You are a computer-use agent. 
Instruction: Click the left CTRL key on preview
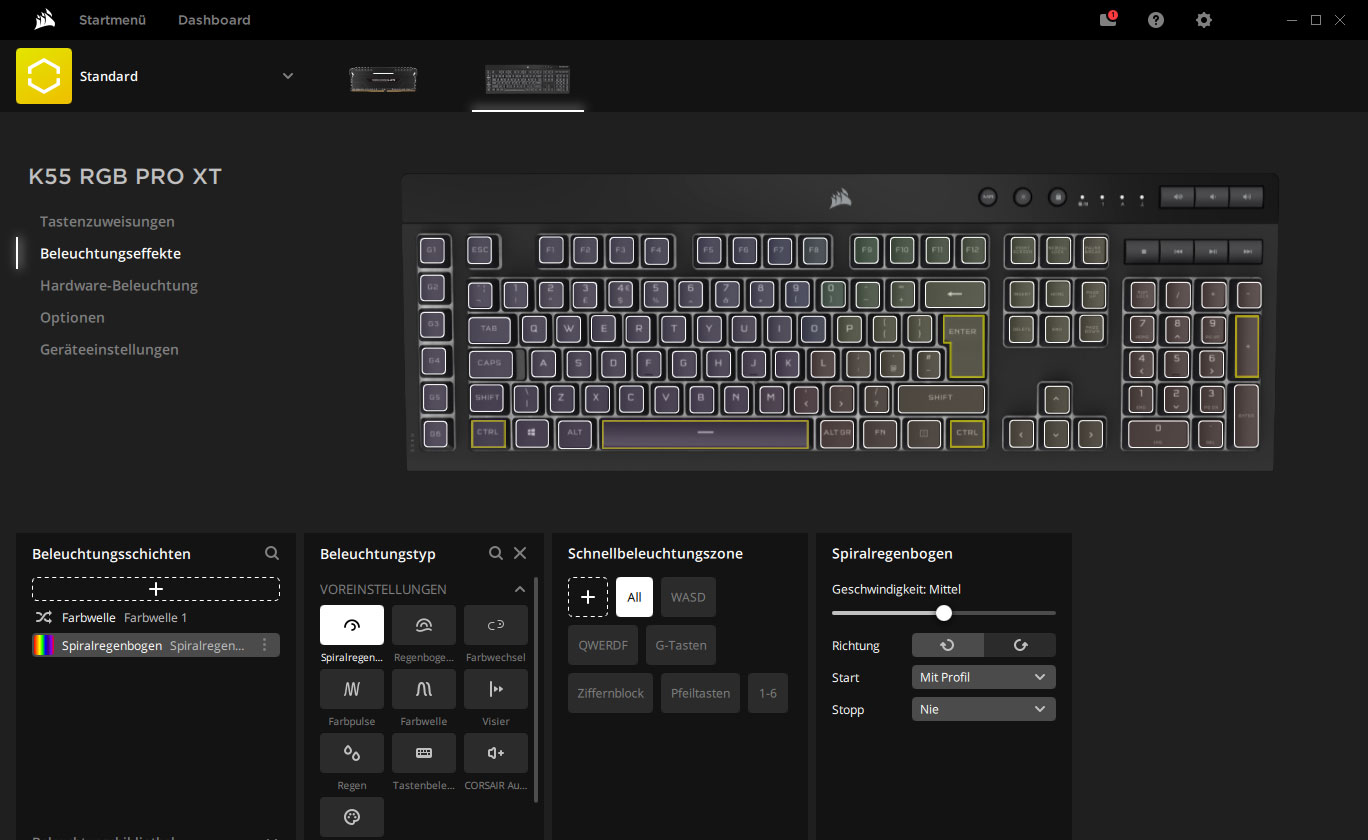pos(488,433)
